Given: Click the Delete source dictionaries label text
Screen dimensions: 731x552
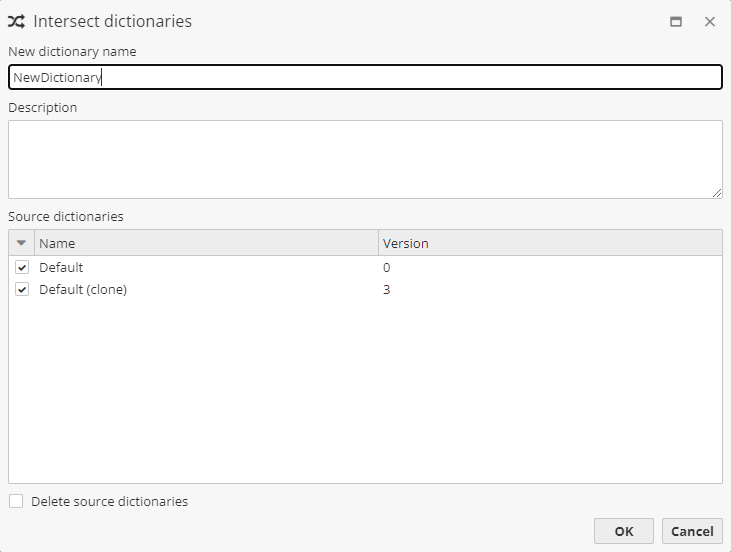Looking at the screenshot, I should tap(109, 502).
